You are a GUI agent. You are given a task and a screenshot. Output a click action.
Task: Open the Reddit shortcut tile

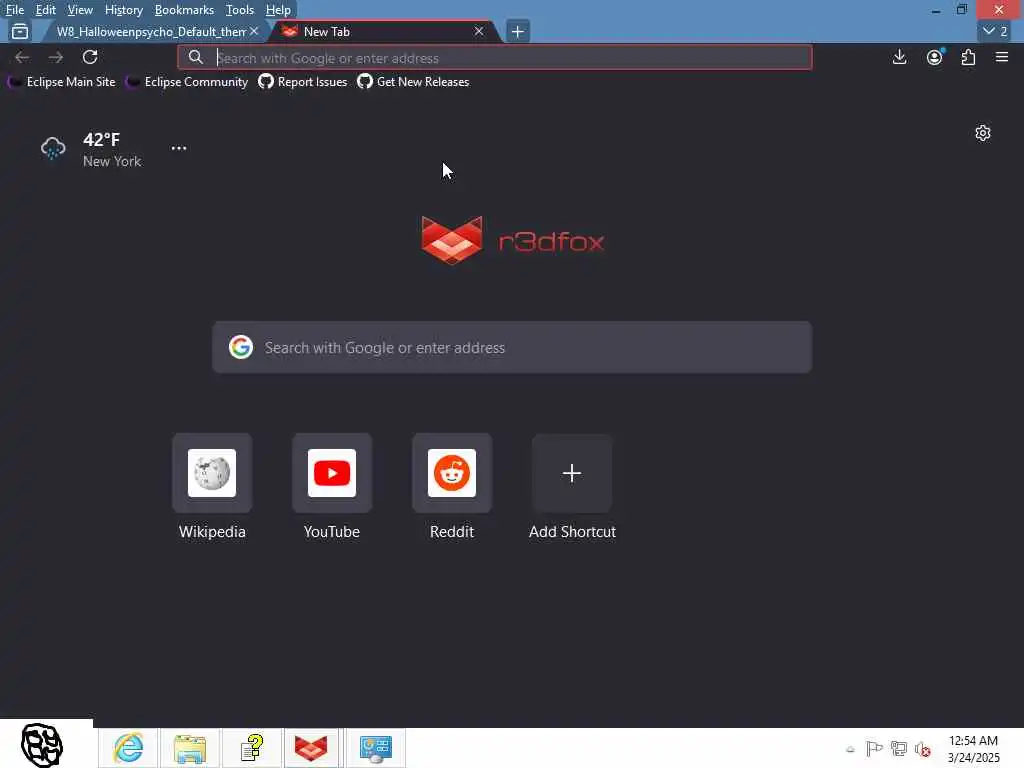coord(452,487)
